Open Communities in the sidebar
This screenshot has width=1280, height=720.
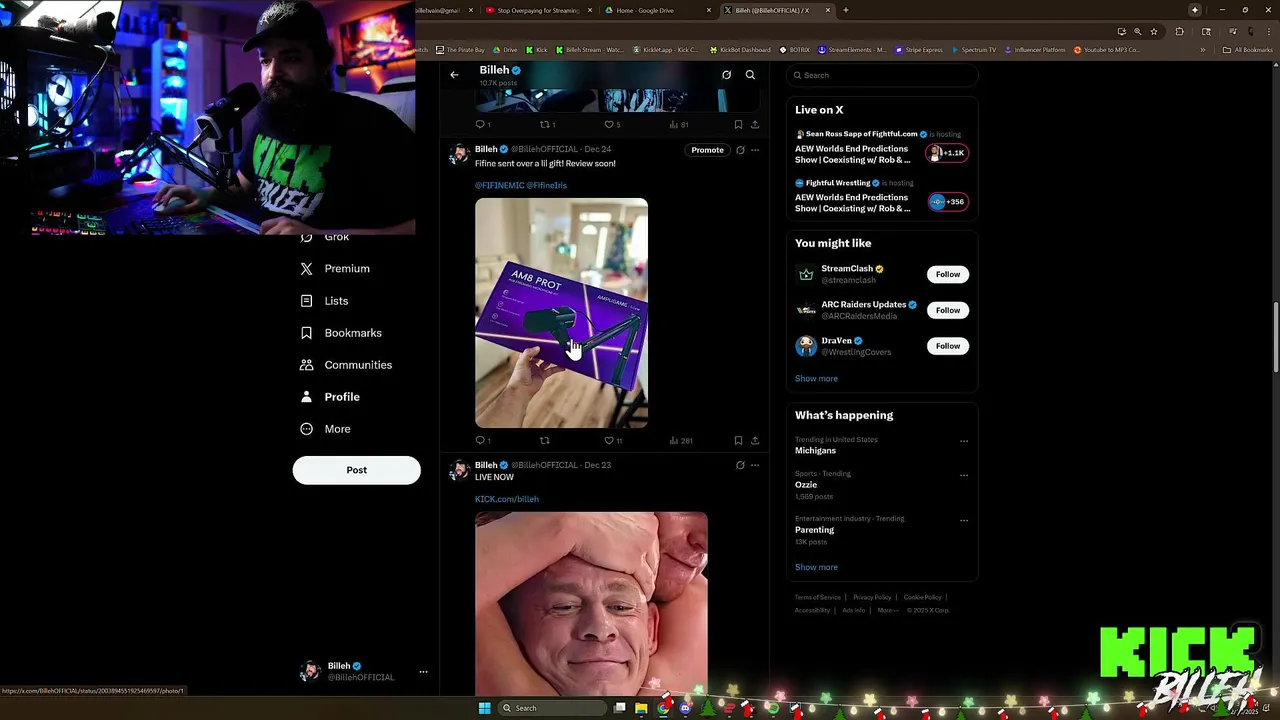[346, 365]
